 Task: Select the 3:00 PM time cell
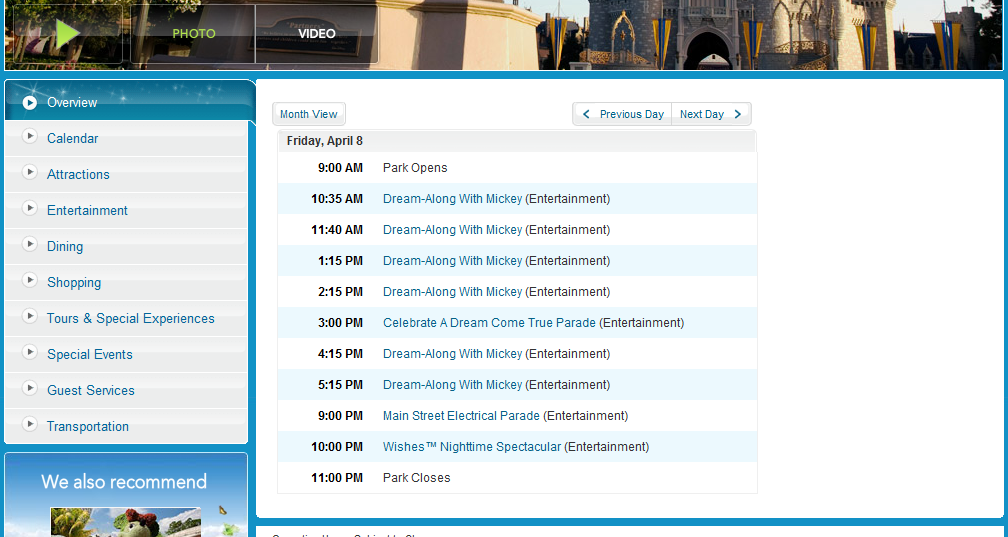(340, 323)
